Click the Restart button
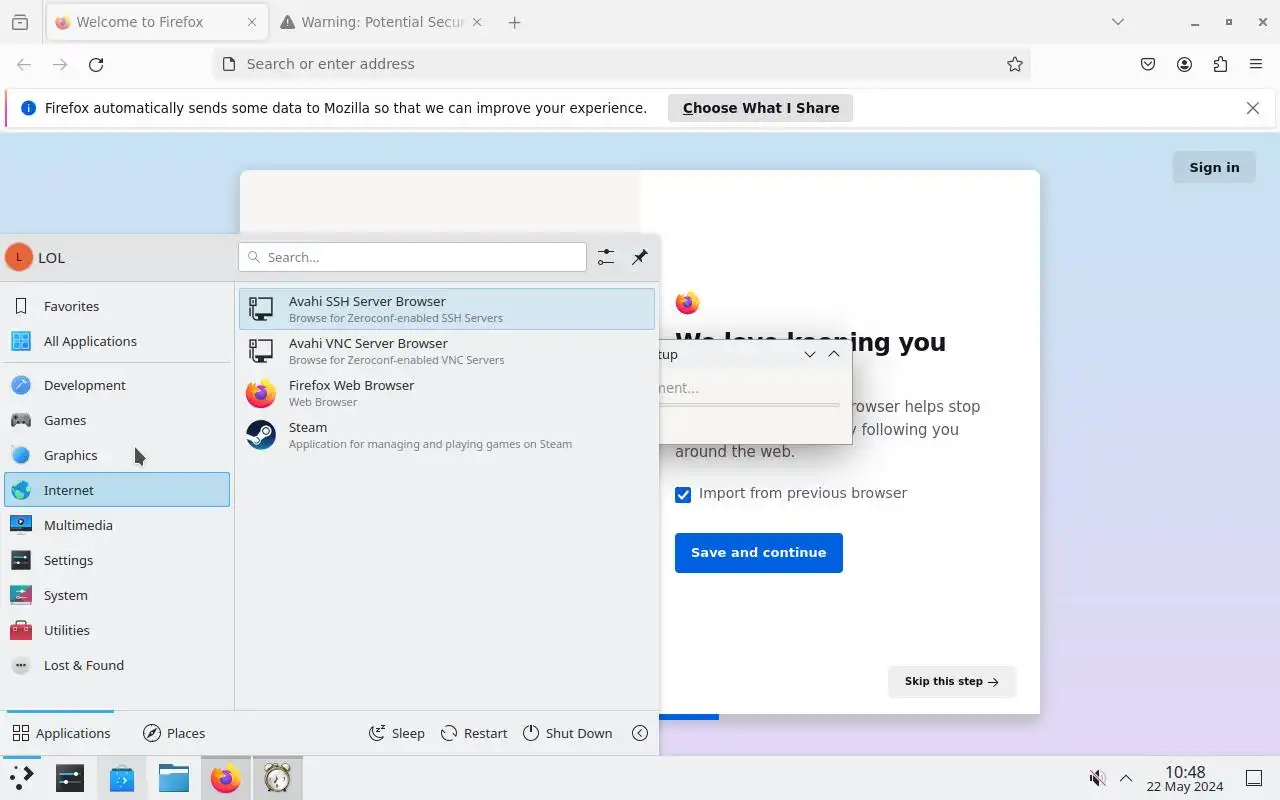 pyautogui.click(x=474, y=733)
